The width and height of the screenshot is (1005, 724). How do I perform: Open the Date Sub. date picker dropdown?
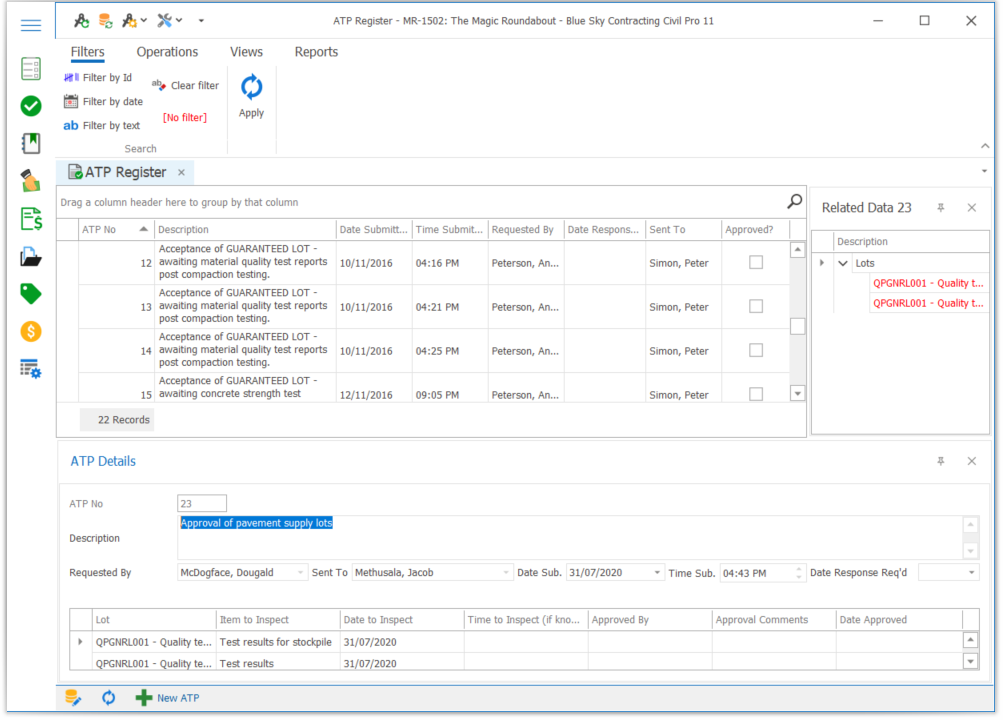657,573
